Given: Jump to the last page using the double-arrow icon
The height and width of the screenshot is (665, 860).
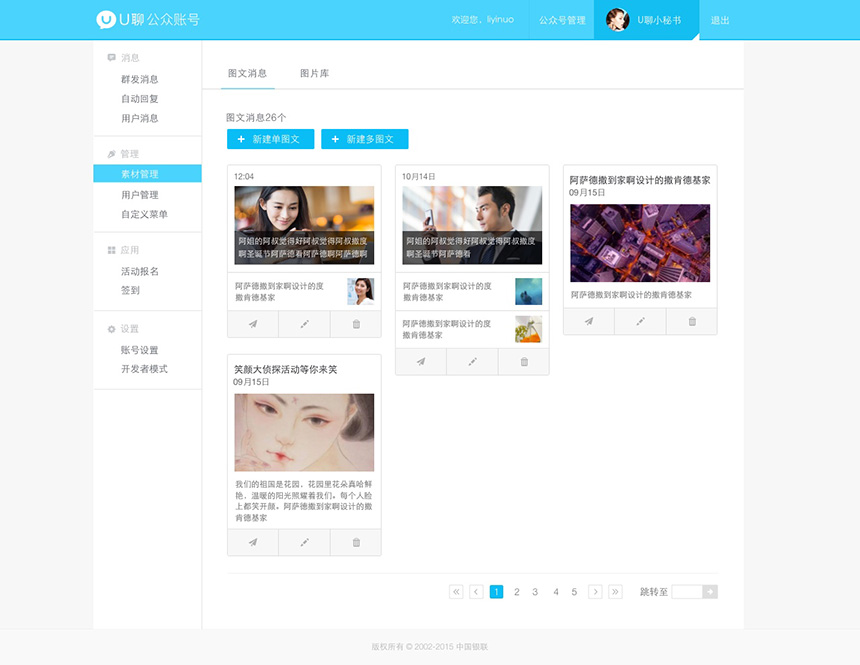Looking at the screenshot, I should coord(614,591).
